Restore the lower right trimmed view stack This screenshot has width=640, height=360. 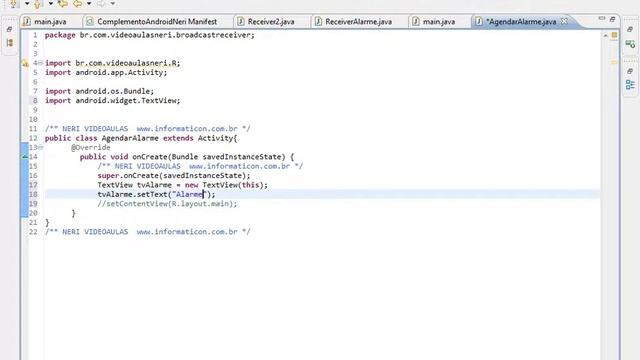(630, 71)
